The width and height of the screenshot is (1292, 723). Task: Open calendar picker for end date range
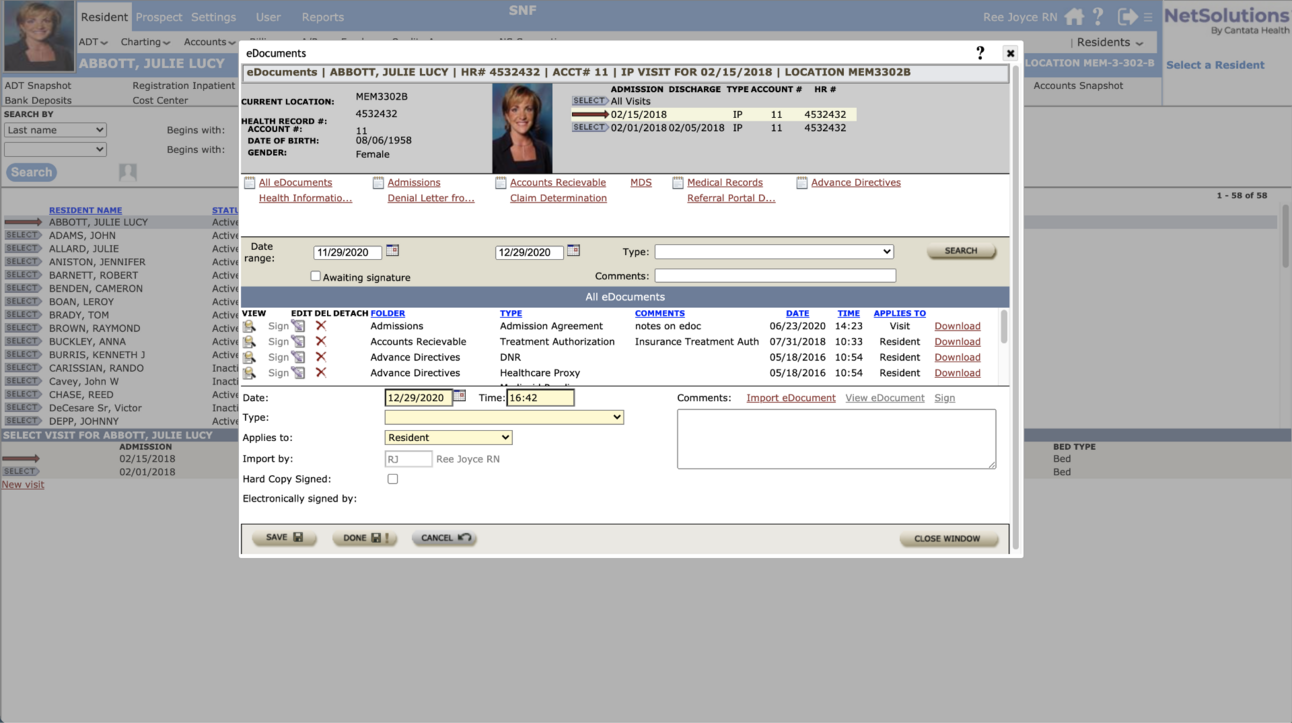pos(573,251)
